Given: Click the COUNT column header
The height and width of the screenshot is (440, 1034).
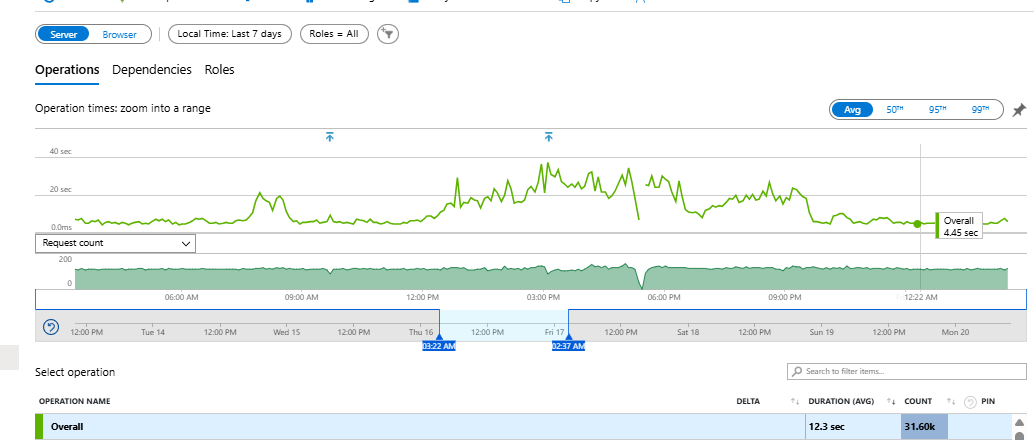Looking at the screenshot, I should (918, 401).
